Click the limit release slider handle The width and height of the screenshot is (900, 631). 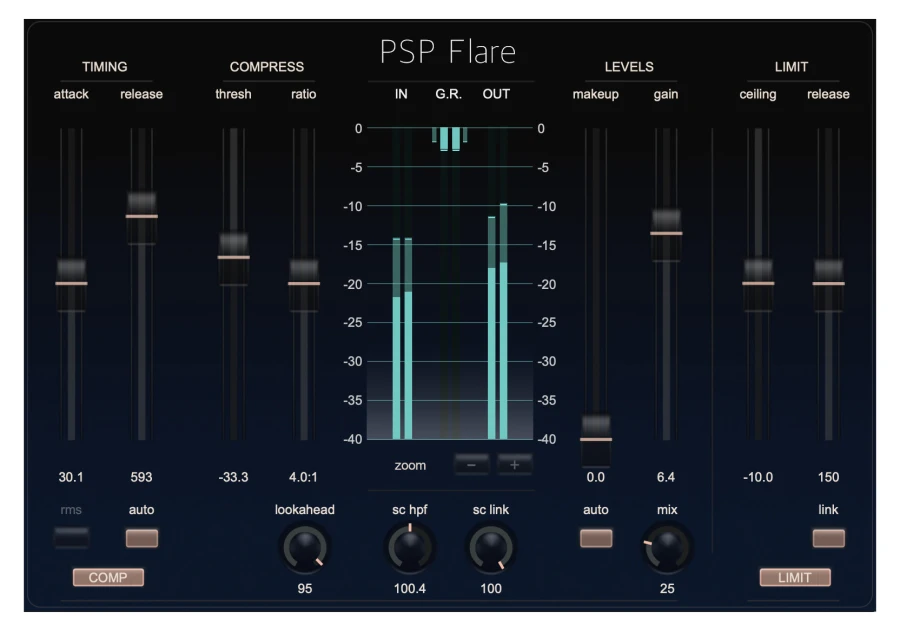point(828,284)
